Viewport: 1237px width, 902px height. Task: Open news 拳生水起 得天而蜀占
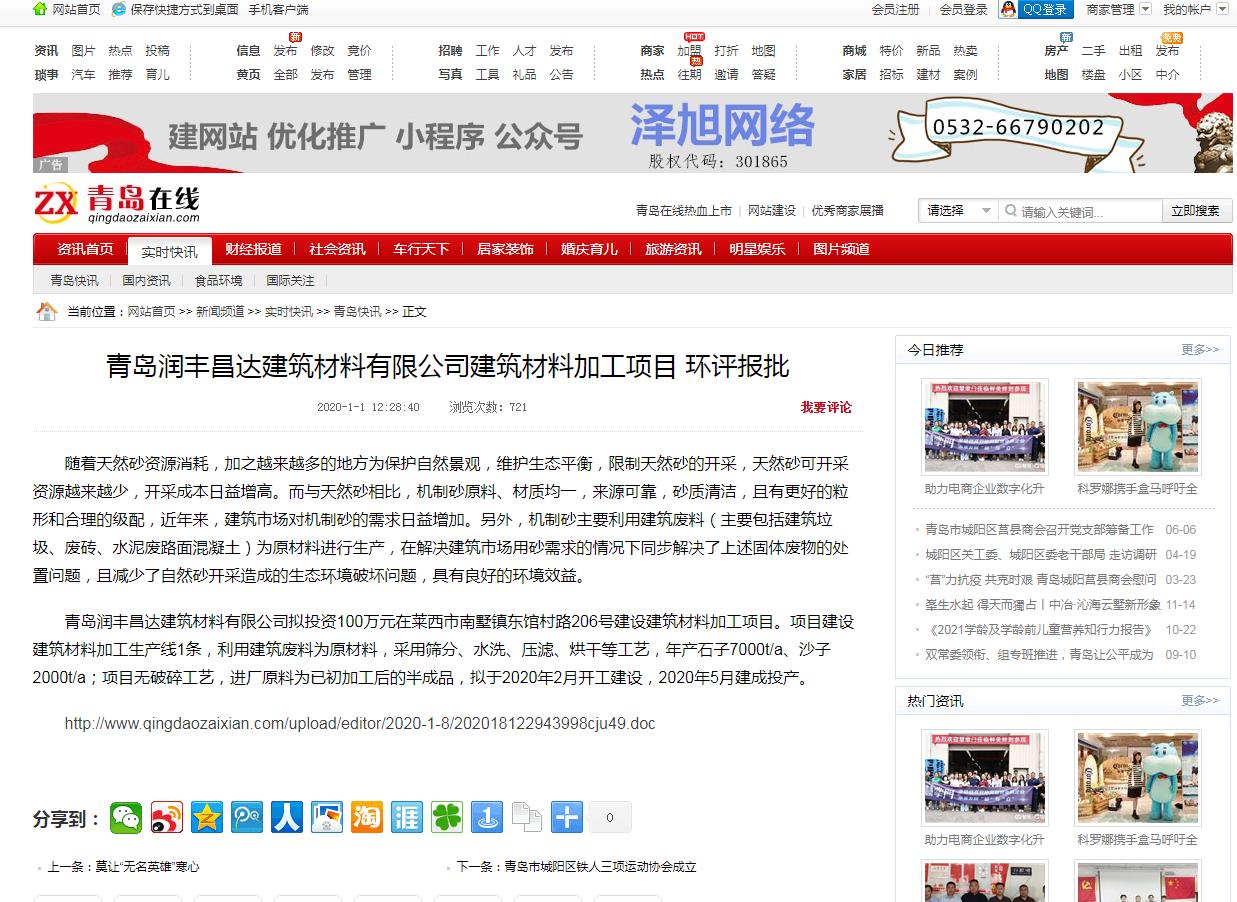pos(1043,605)
